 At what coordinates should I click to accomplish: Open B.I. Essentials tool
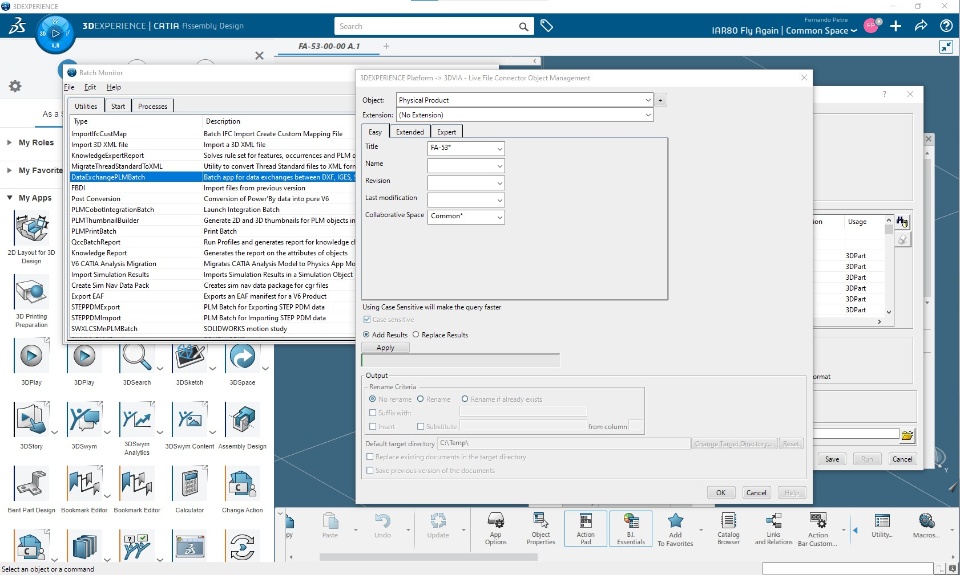(x=631, y=528)
